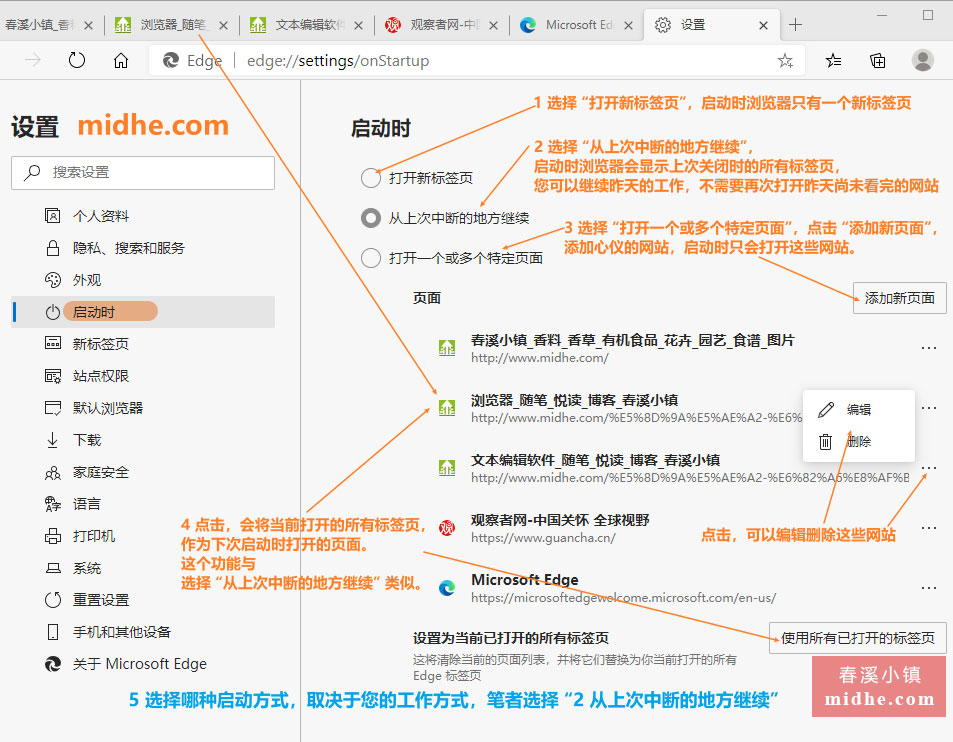
Task: Close the 设置 tab
Action: [x=763, y=26]
